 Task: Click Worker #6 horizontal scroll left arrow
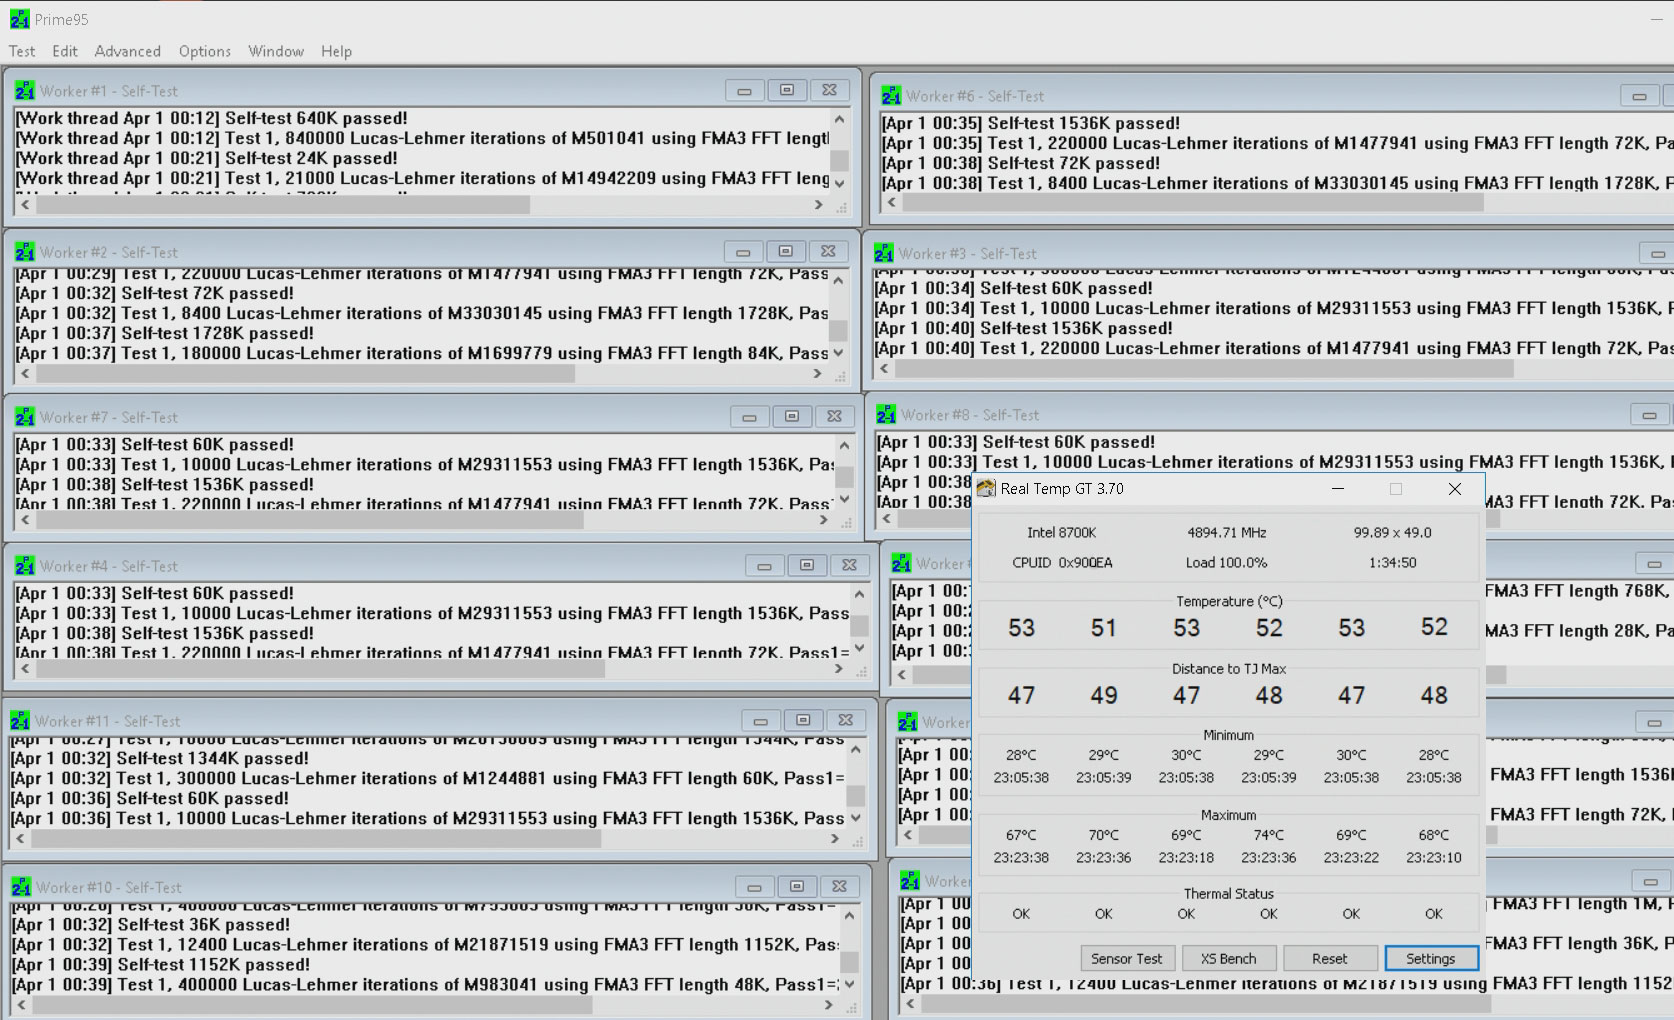coord(891,202)
